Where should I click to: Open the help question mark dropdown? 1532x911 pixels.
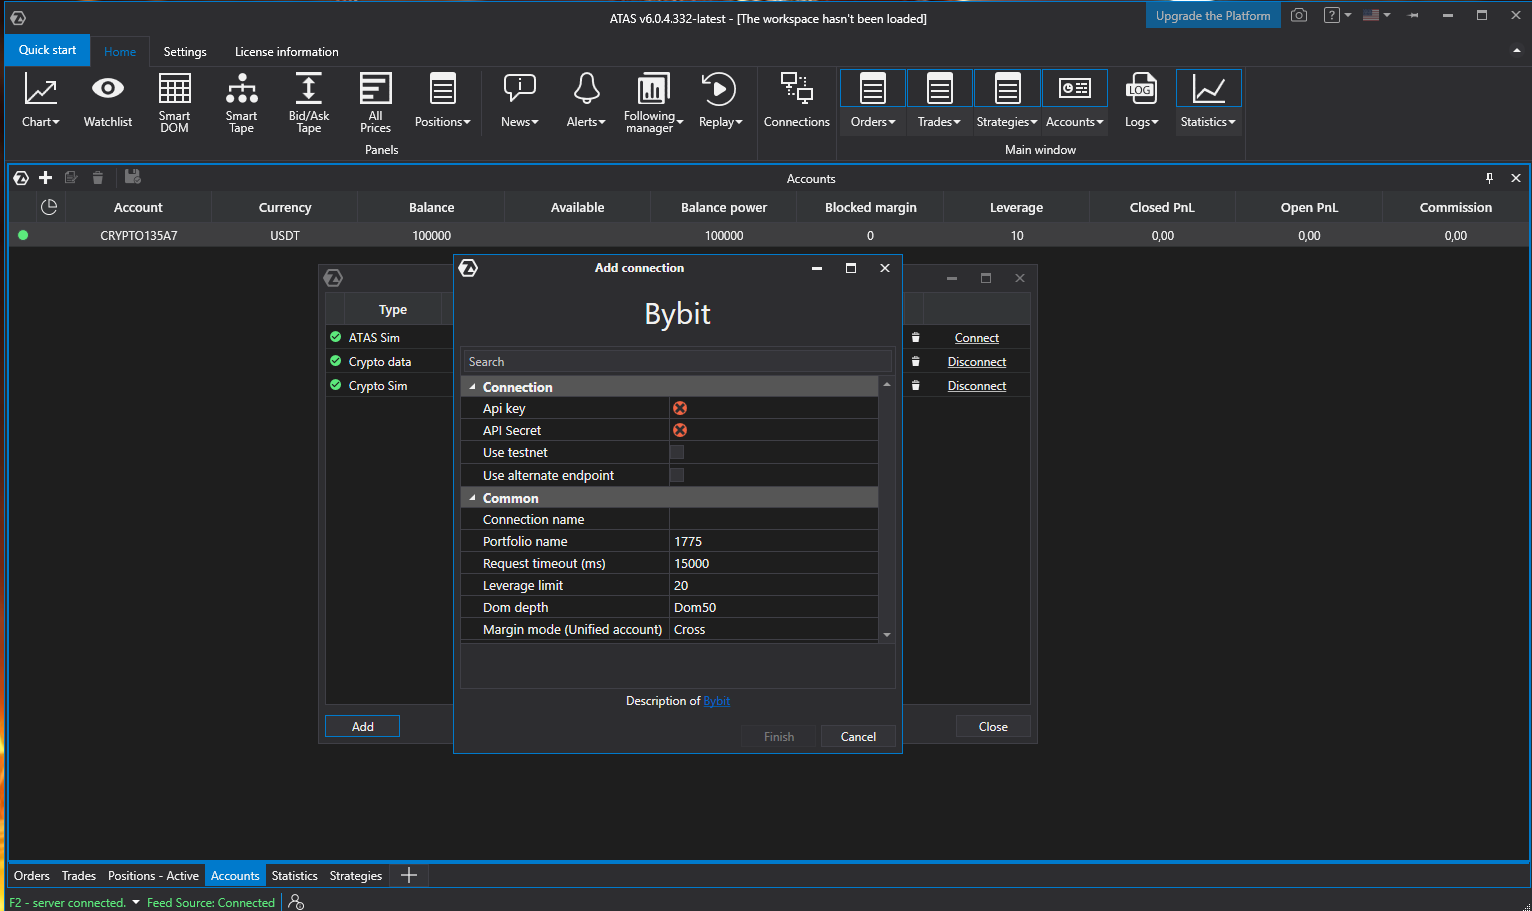click(x=1337, y=15)
